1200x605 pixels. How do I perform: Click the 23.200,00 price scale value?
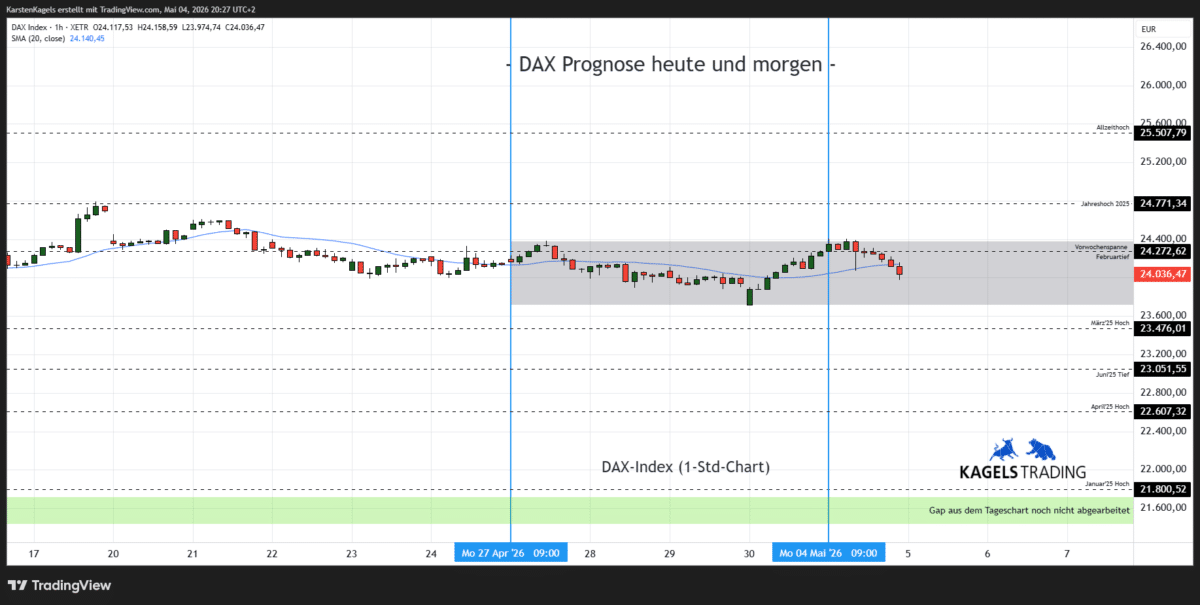1163,354
